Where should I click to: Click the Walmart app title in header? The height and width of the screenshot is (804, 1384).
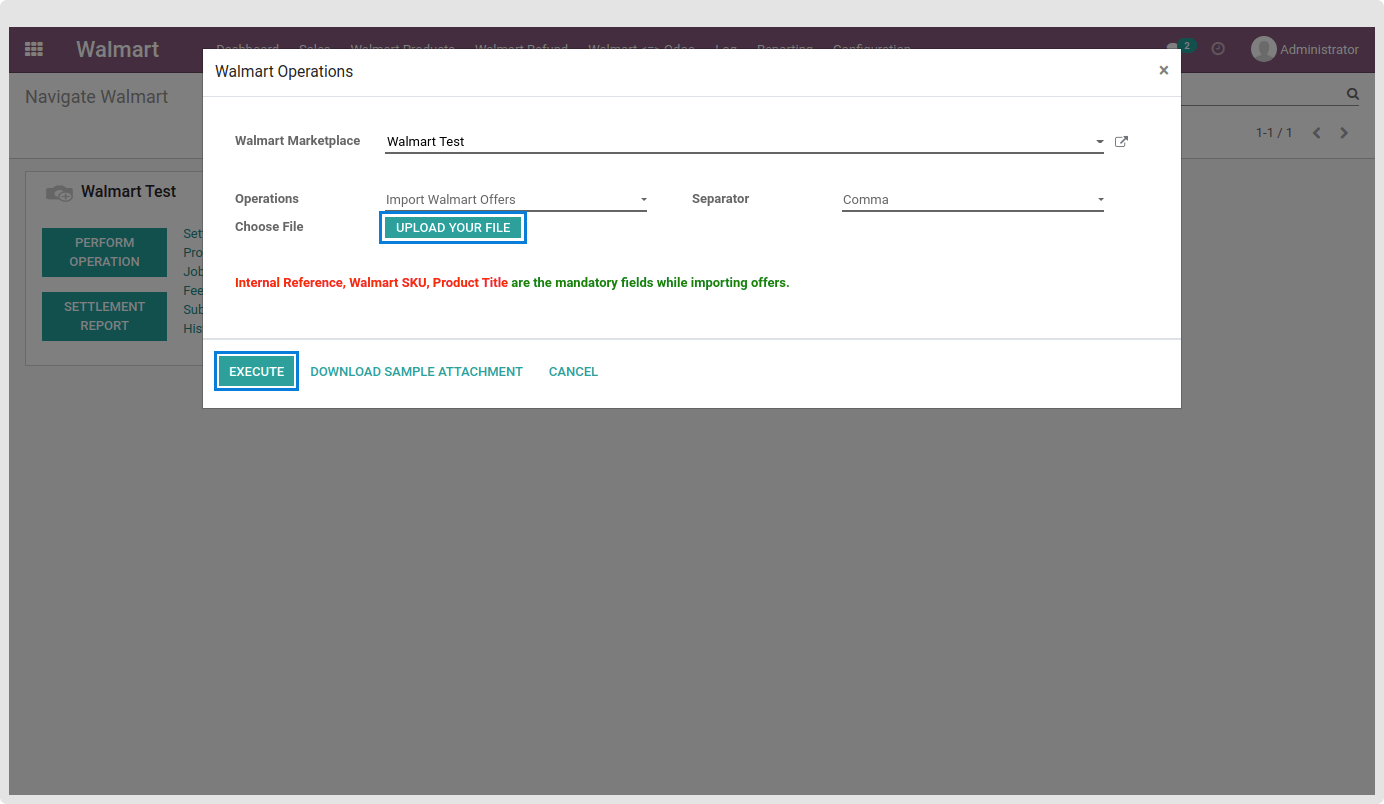click(117, 49)
